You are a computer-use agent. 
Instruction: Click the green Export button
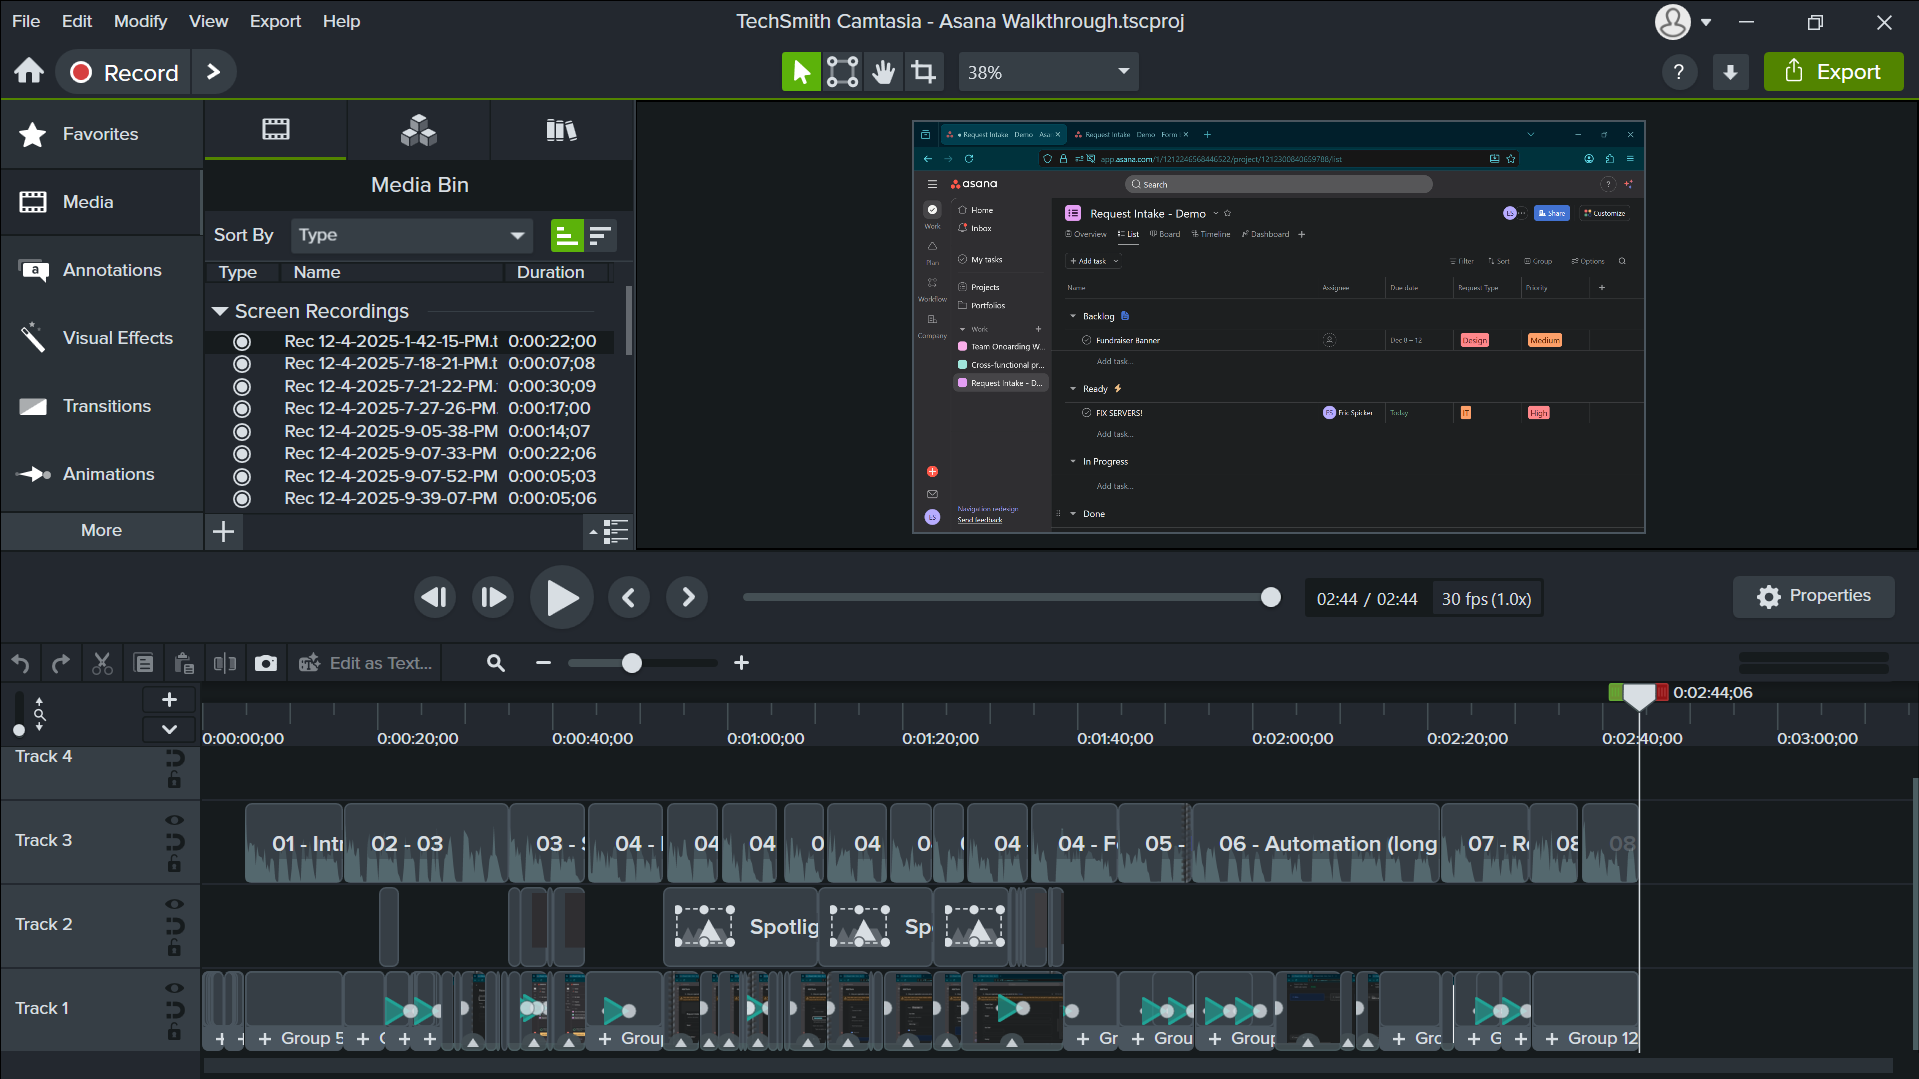pos(1833,72)
